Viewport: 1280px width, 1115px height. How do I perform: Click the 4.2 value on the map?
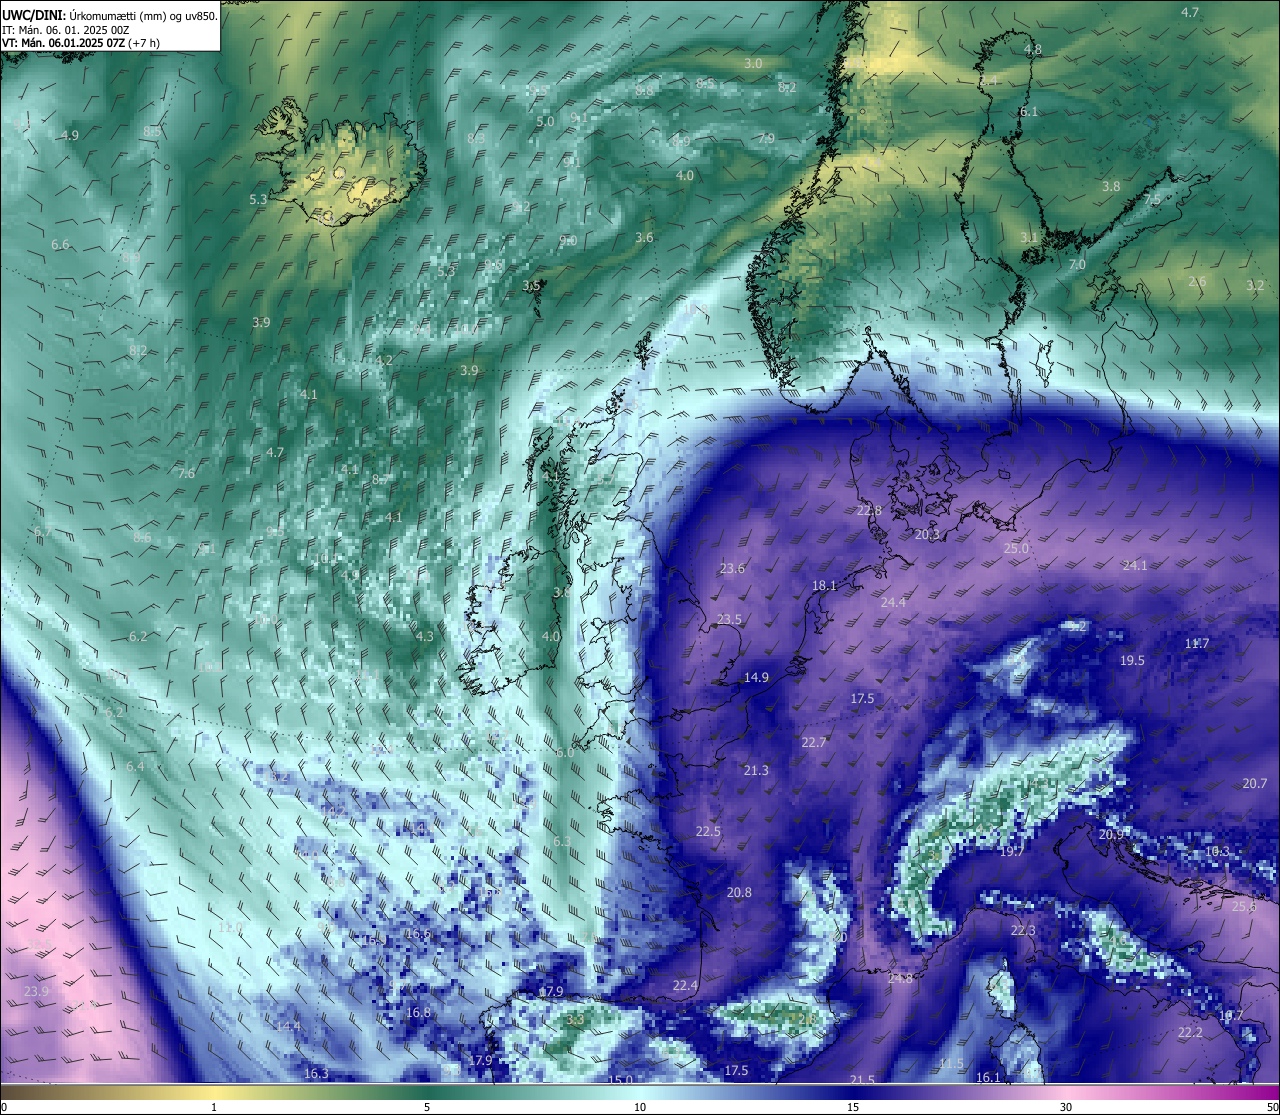tap(384, 360)
